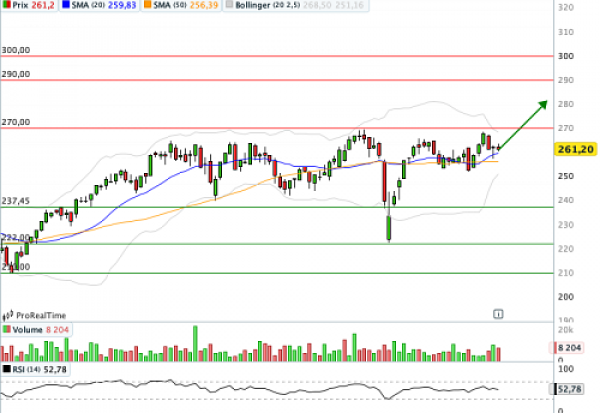
Task: Click the tallest green volume bar
Action: (196, 342)
